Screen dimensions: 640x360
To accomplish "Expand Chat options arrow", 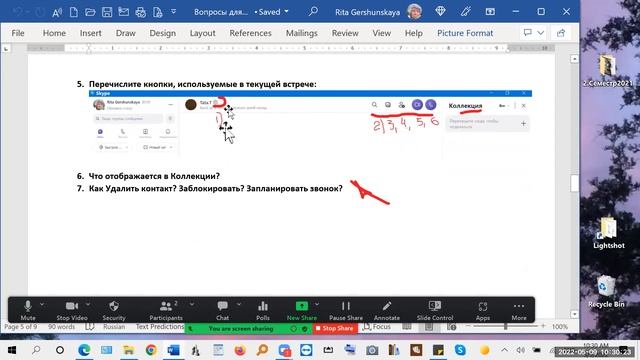I will pyautogui.click(x=239, y=304).
